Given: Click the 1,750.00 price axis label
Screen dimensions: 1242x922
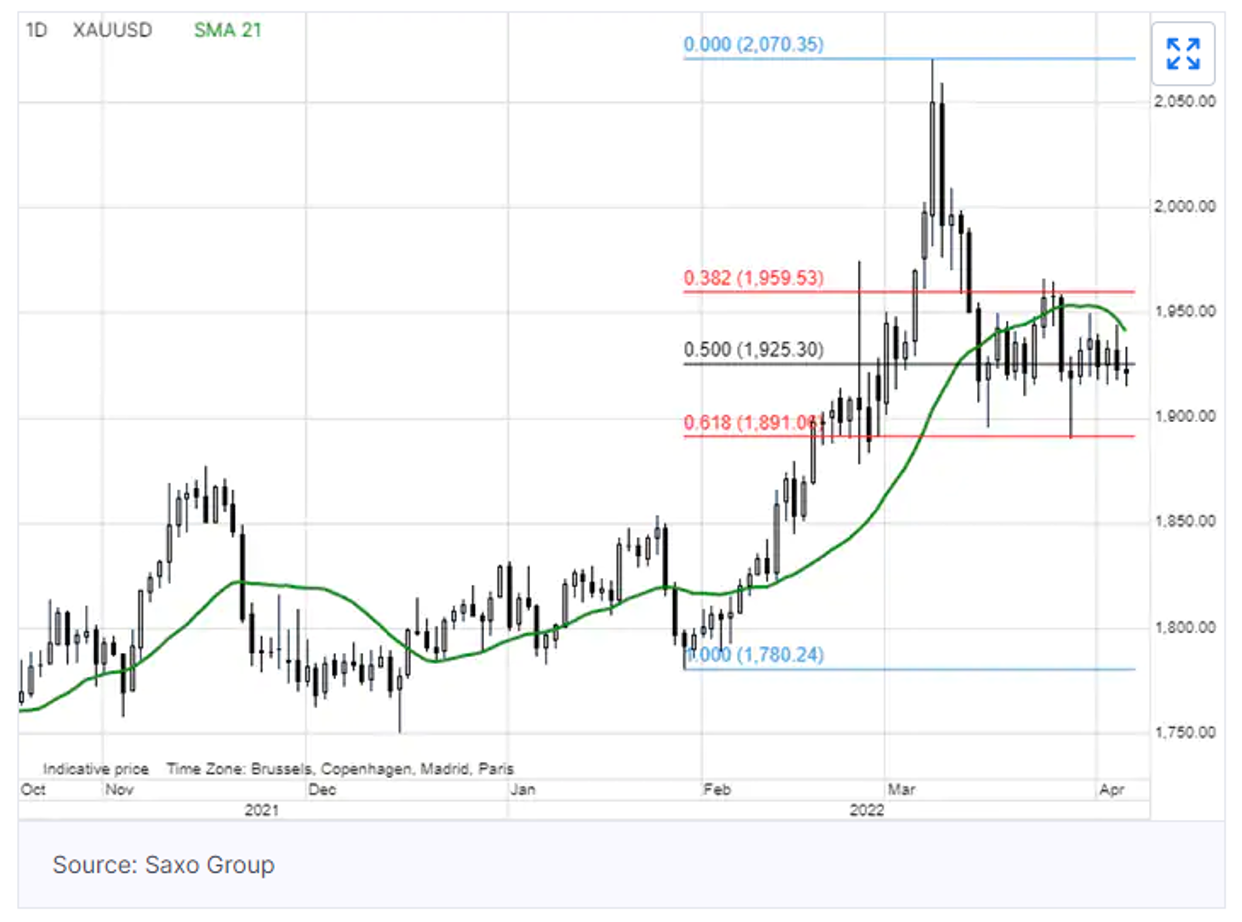Looking at the screenshot, I should tap(1183, 732).
